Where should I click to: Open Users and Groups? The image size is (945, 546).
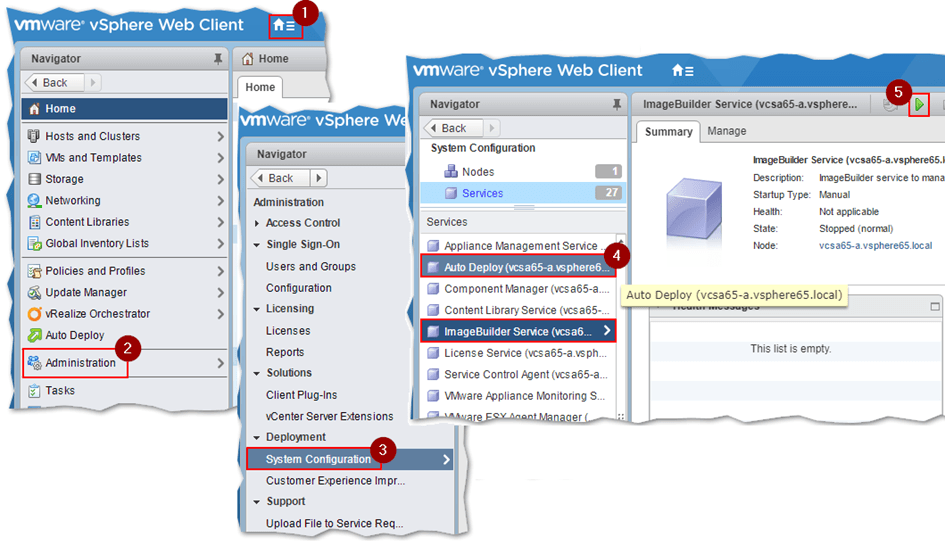[311, 266]
